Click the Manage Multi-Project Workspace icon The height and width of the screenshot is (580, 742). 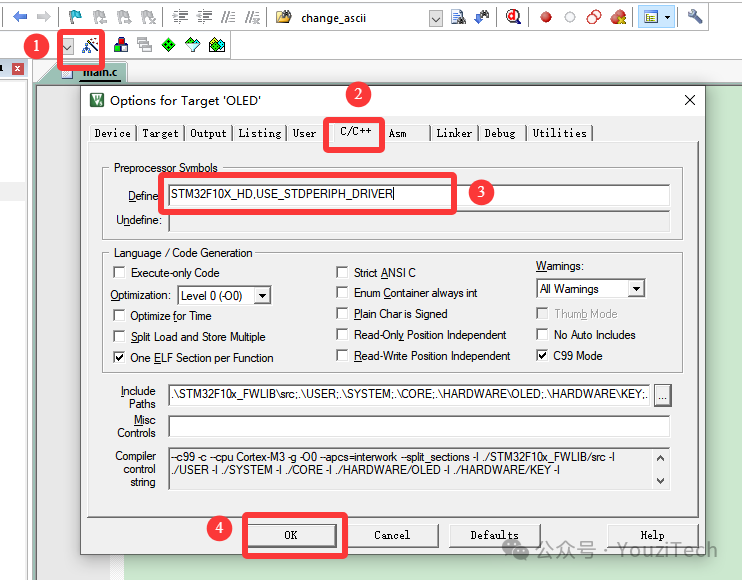(144, 45)
